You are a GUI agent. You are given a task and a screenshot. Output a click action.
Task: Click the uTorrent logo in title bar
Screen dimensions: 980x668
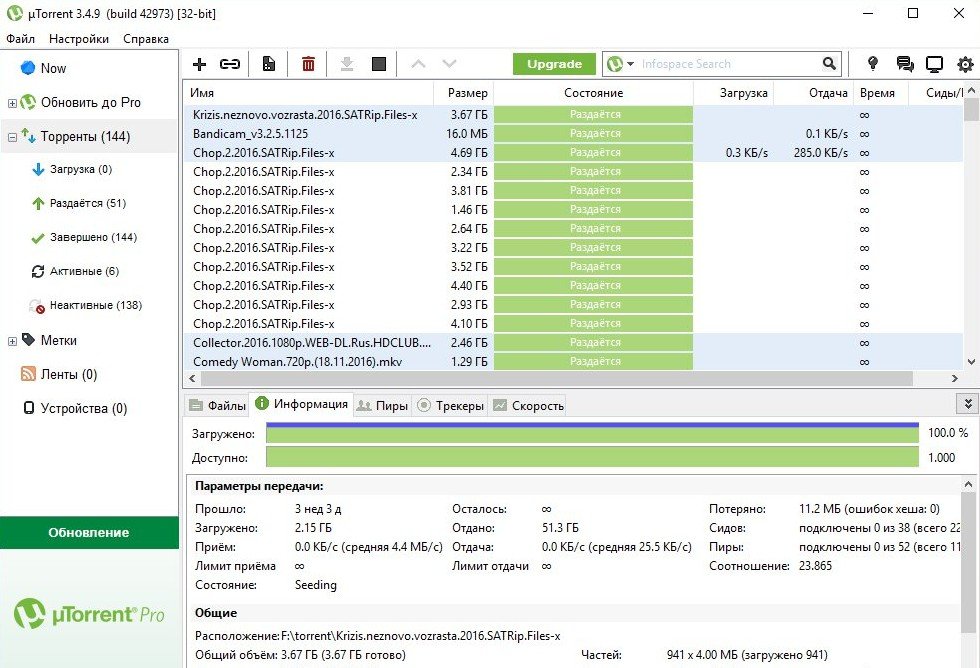pos(14,13)
